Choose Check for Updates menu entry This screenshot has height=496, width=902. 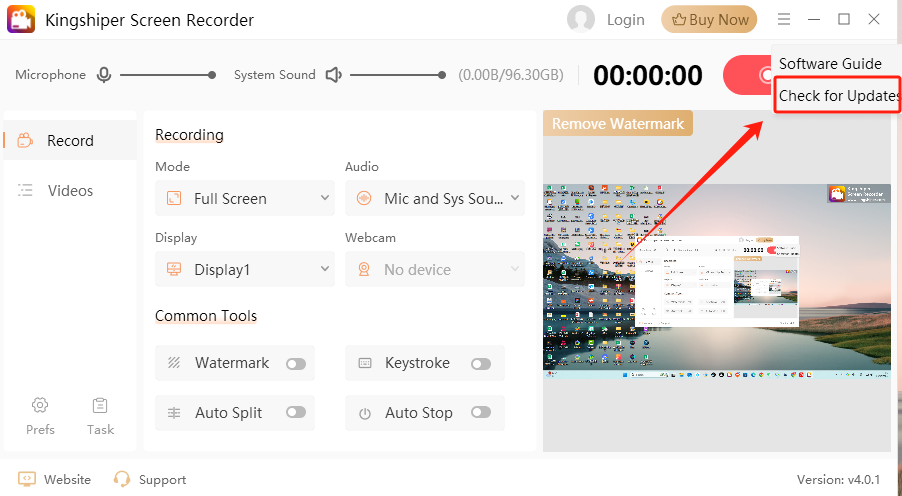click(x=836, y=96)
